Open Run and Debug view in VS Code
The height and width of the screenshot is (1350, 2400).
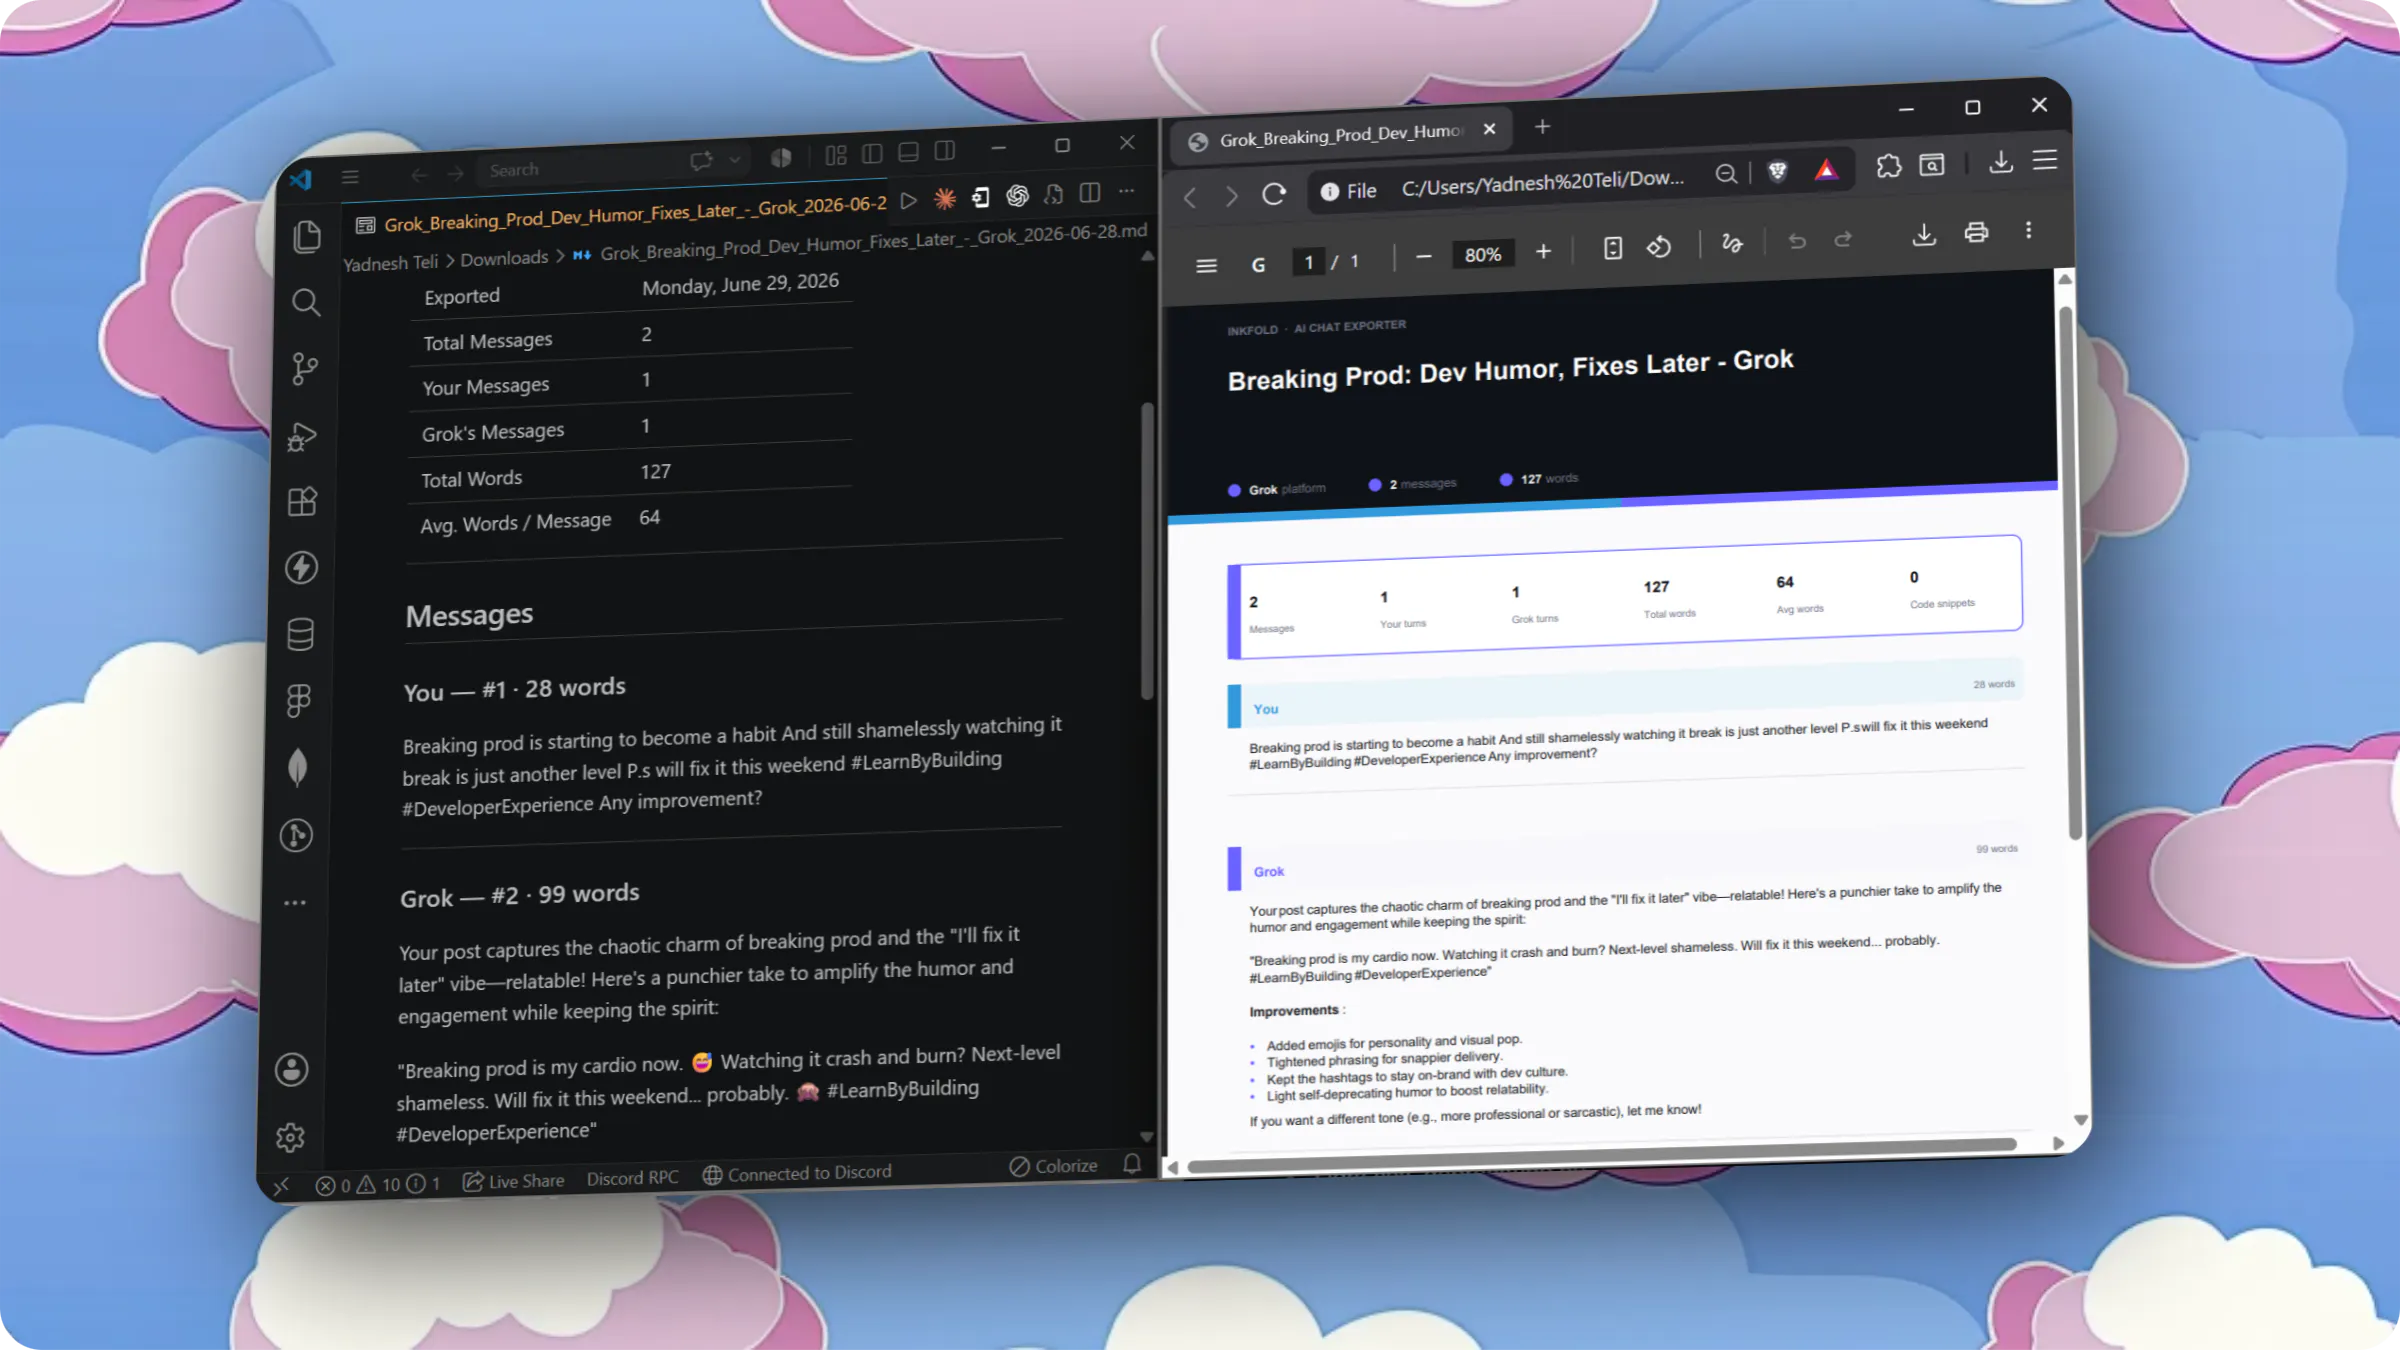click(303, 436)
